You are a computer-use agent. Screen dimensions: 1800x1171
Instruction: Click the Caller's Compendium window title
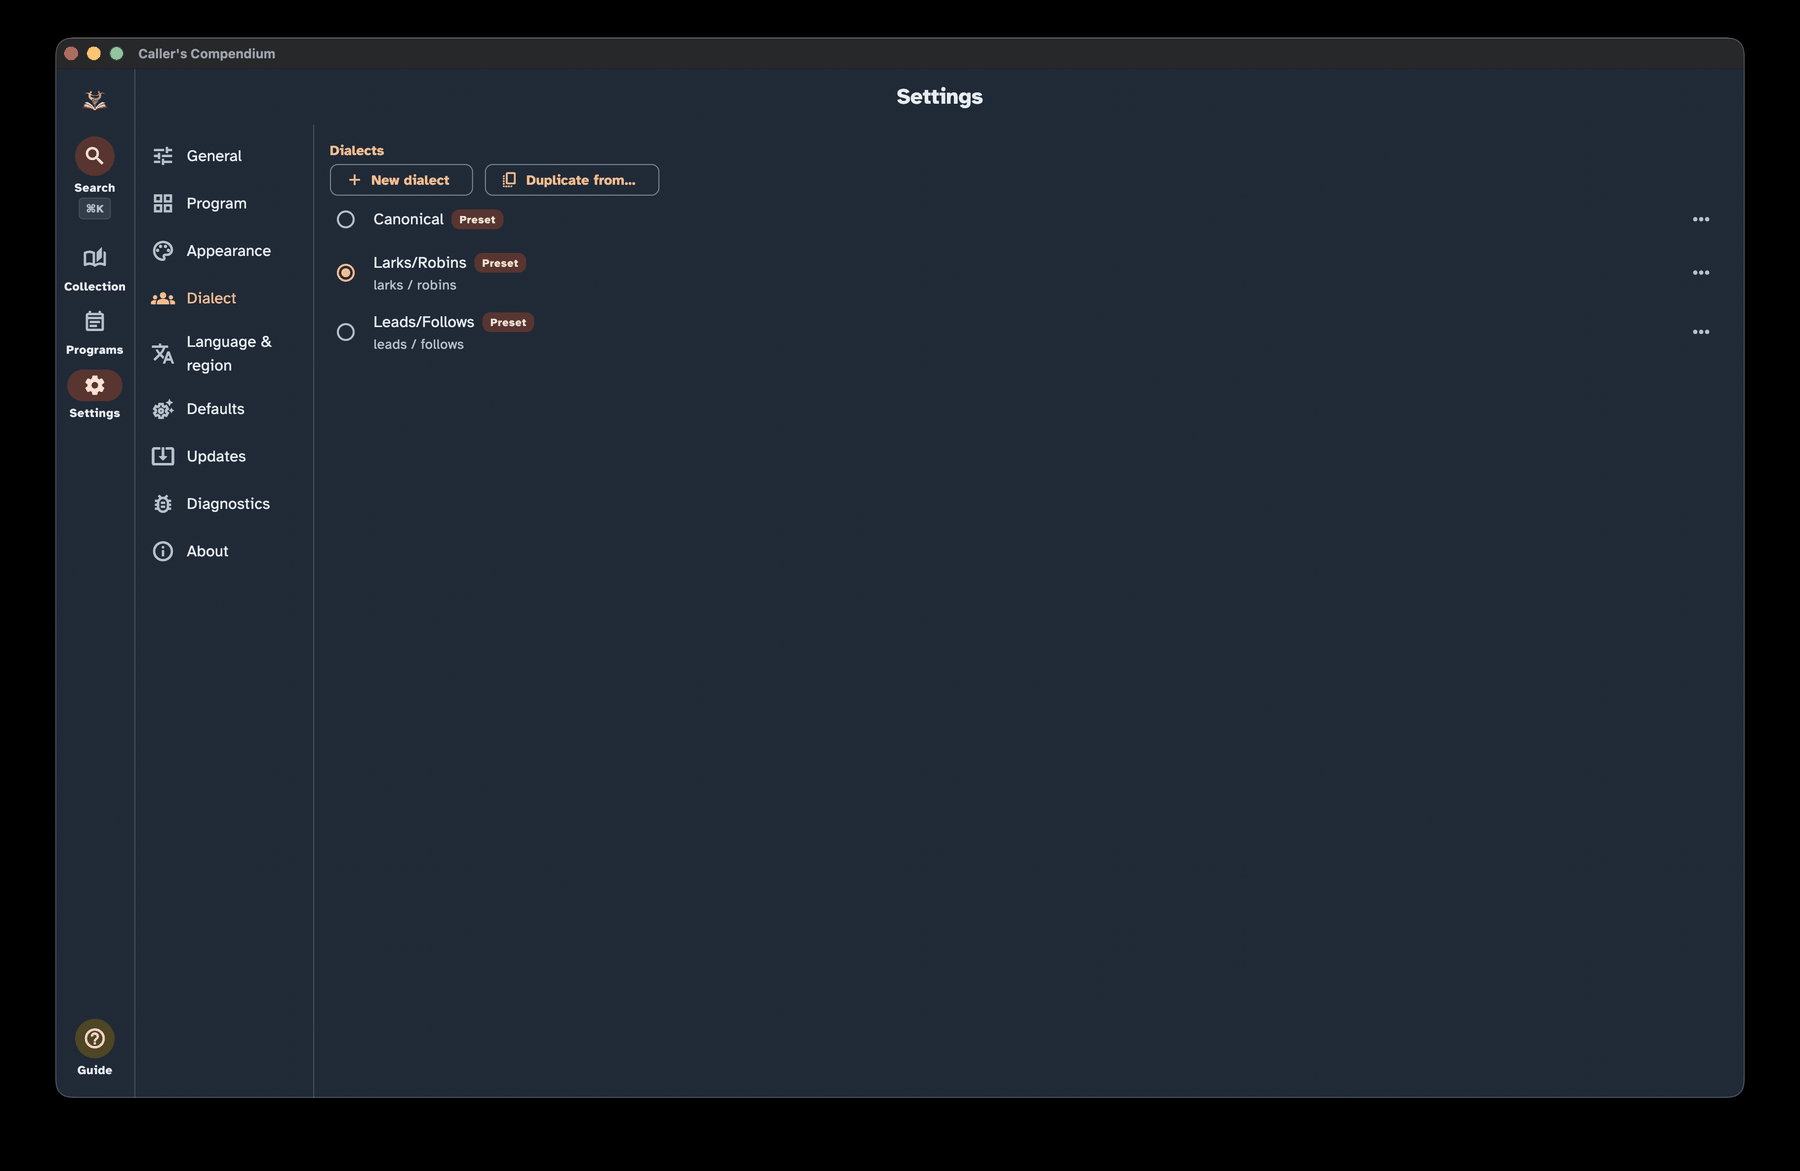[x=207, y=54]
